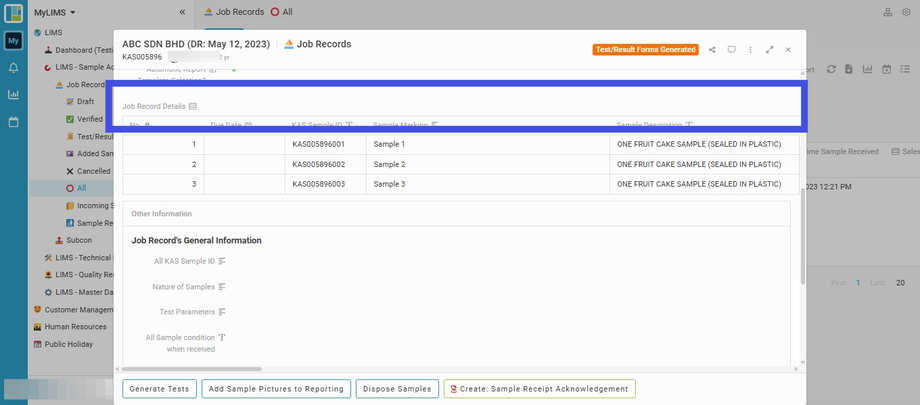Click the Sample 2 marking cell
The height and width of the screenshot is (405, 920).
coord(488,164)
